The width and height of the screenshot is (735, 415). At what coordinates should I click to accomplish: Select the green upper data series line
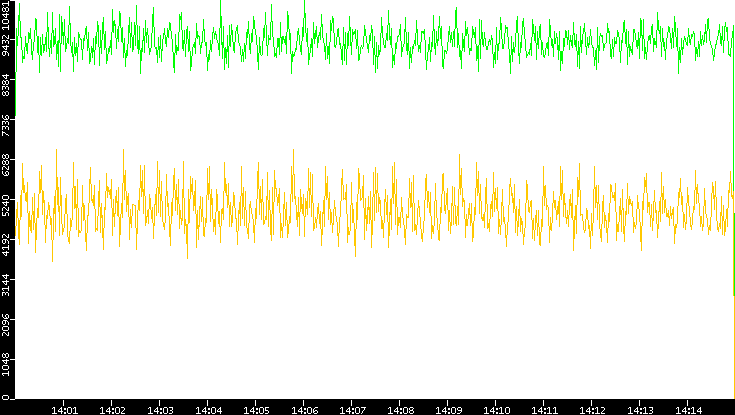pos(375,41)
